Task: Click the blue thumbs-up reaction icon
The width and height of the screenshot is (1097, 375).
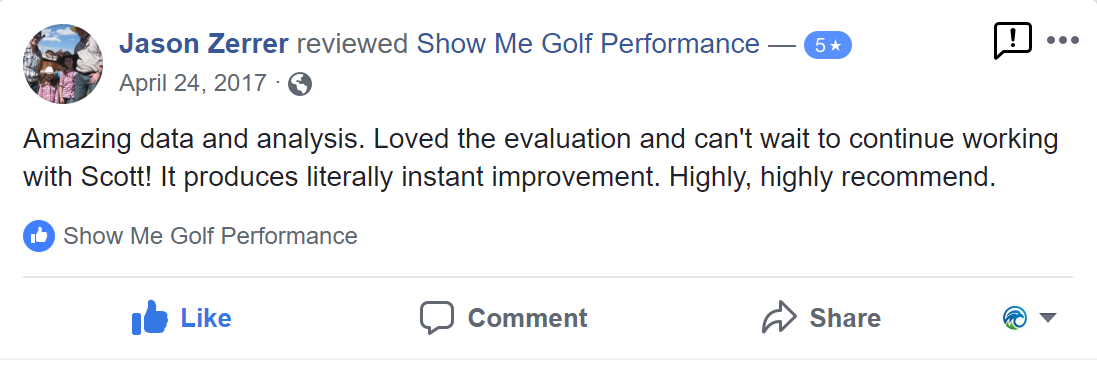Action: tap(39, 236)
